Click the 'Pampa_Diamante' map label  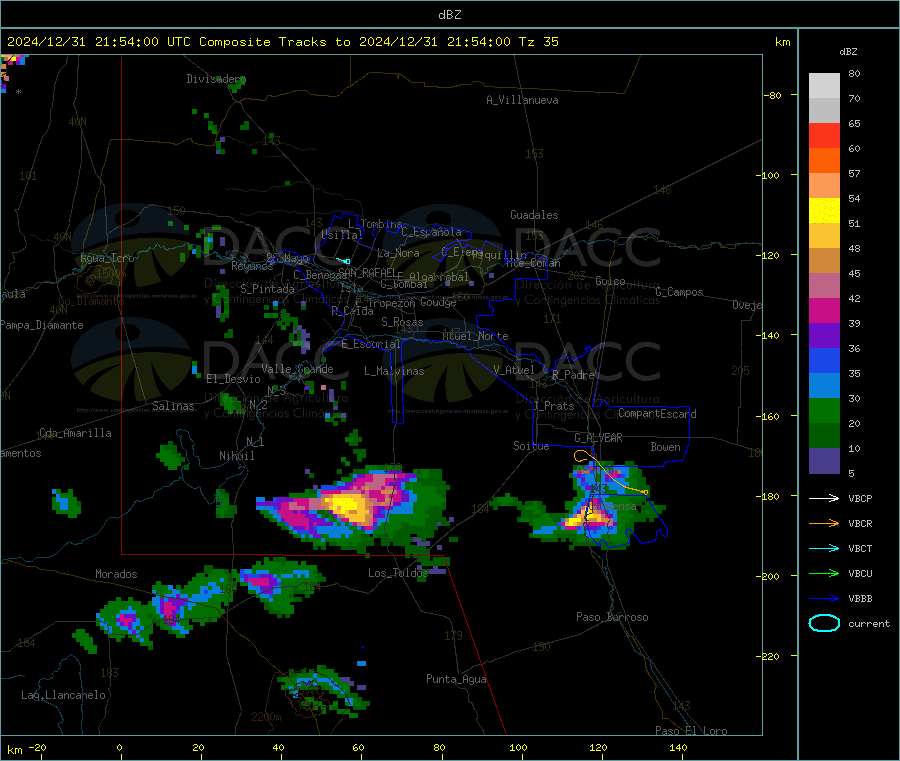pyautogui.click(x=41, y=325)
